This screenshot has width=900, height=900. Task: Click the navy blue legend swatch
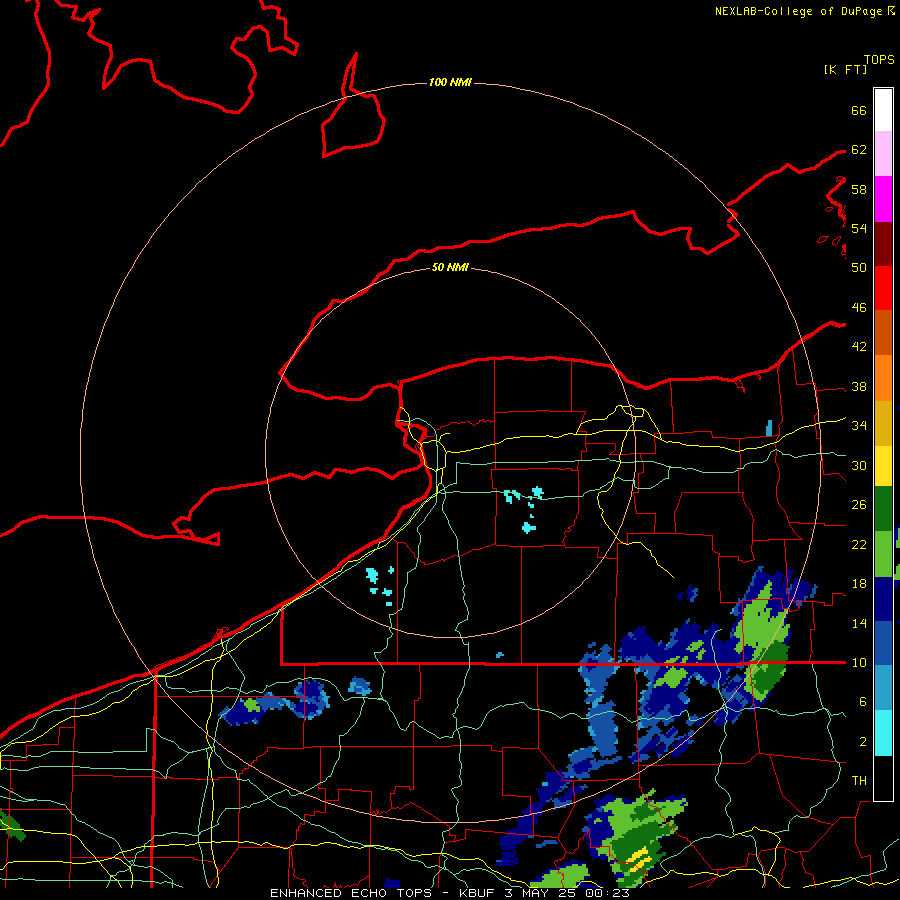[x=883, y=599]
